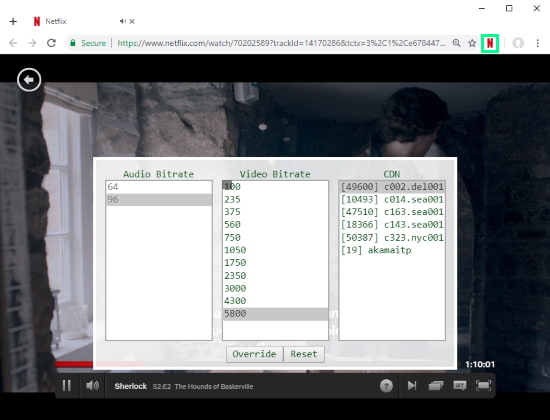This screenshot has height=420, width=550.
Task: Click the Netflix URL in the address bar
Action: [x=281, y=43]
